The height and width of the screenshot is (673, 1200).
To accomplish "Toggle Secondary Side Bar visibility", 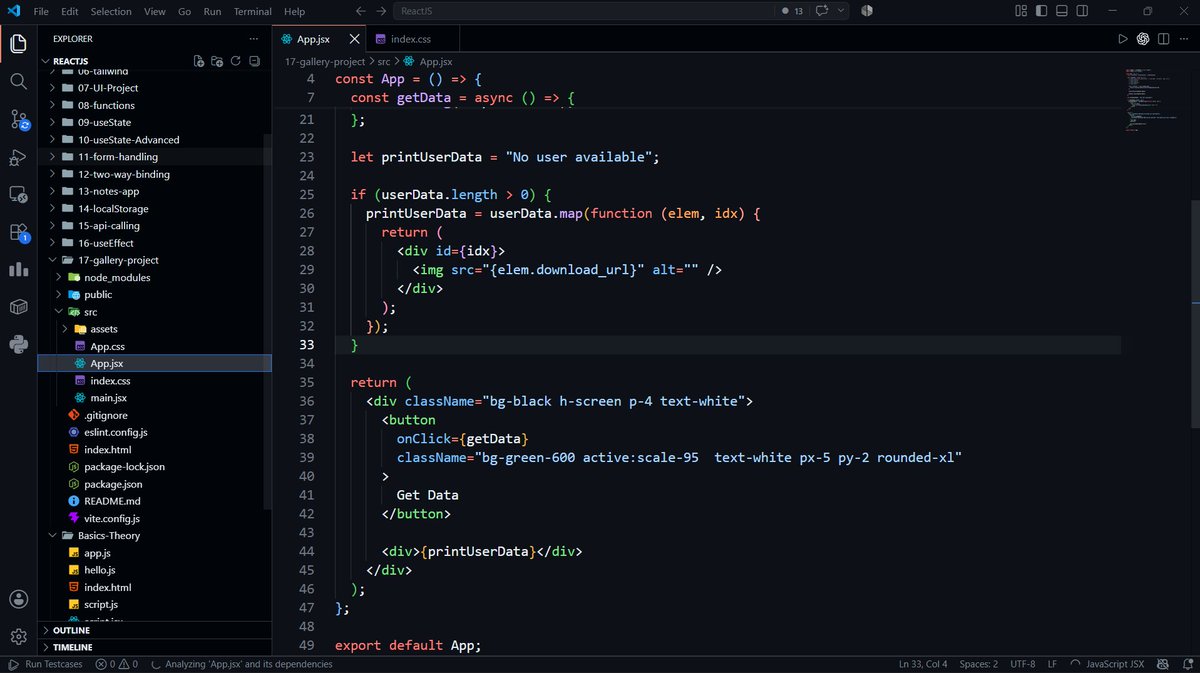I will coord(1080,11).
